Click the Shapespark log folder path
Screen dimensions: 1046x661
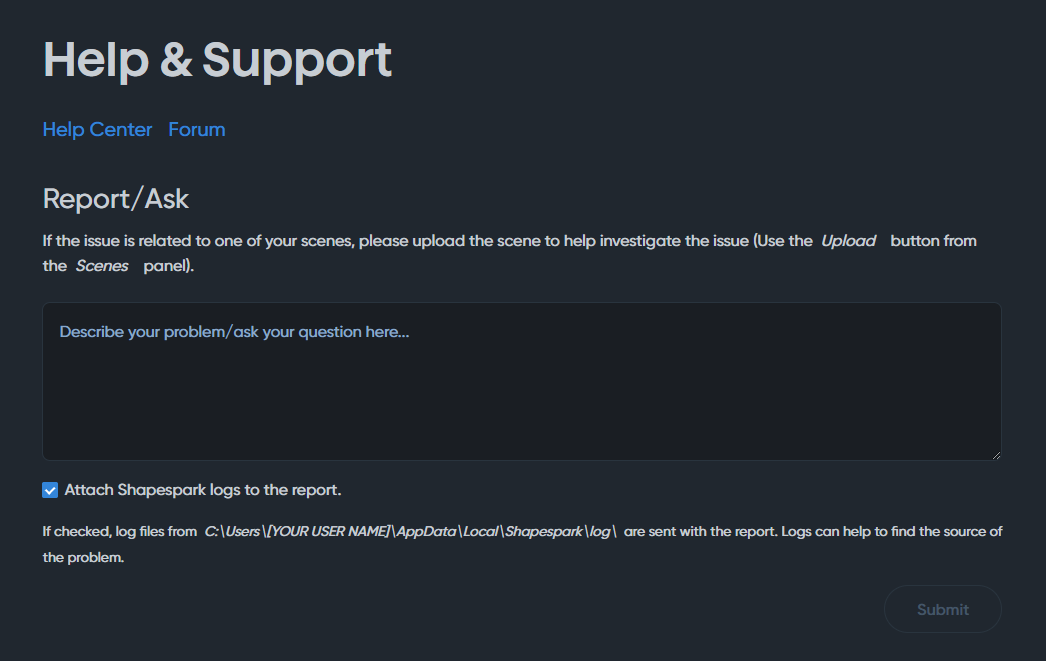(x=410, y=532)
